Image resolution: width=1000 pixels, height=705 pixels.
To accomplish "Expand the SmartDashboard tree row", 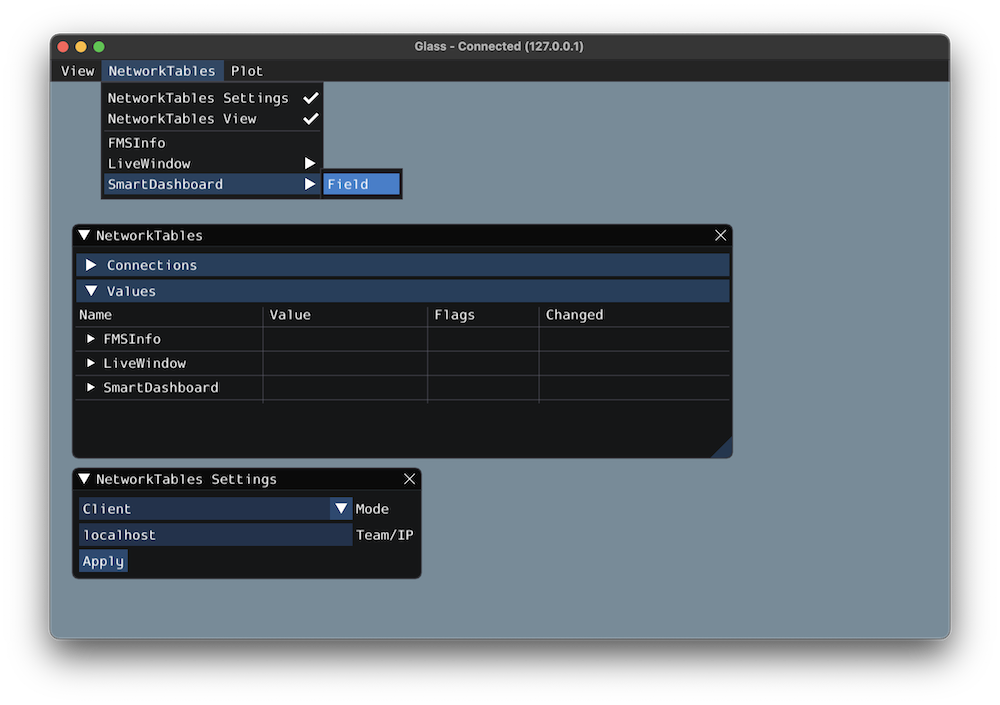I will pos(92,387).
